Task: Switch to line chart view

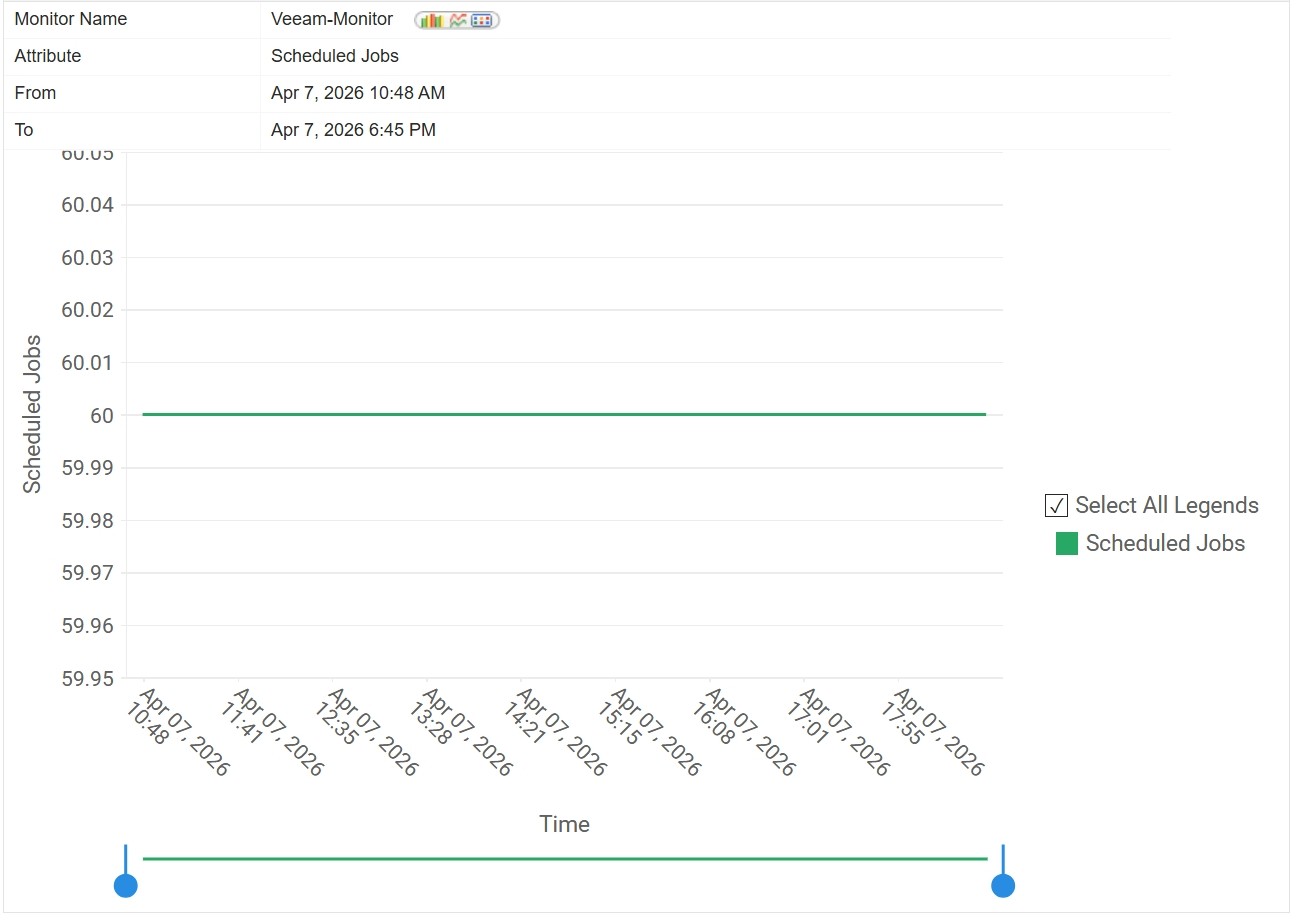Action: (457, 20)
